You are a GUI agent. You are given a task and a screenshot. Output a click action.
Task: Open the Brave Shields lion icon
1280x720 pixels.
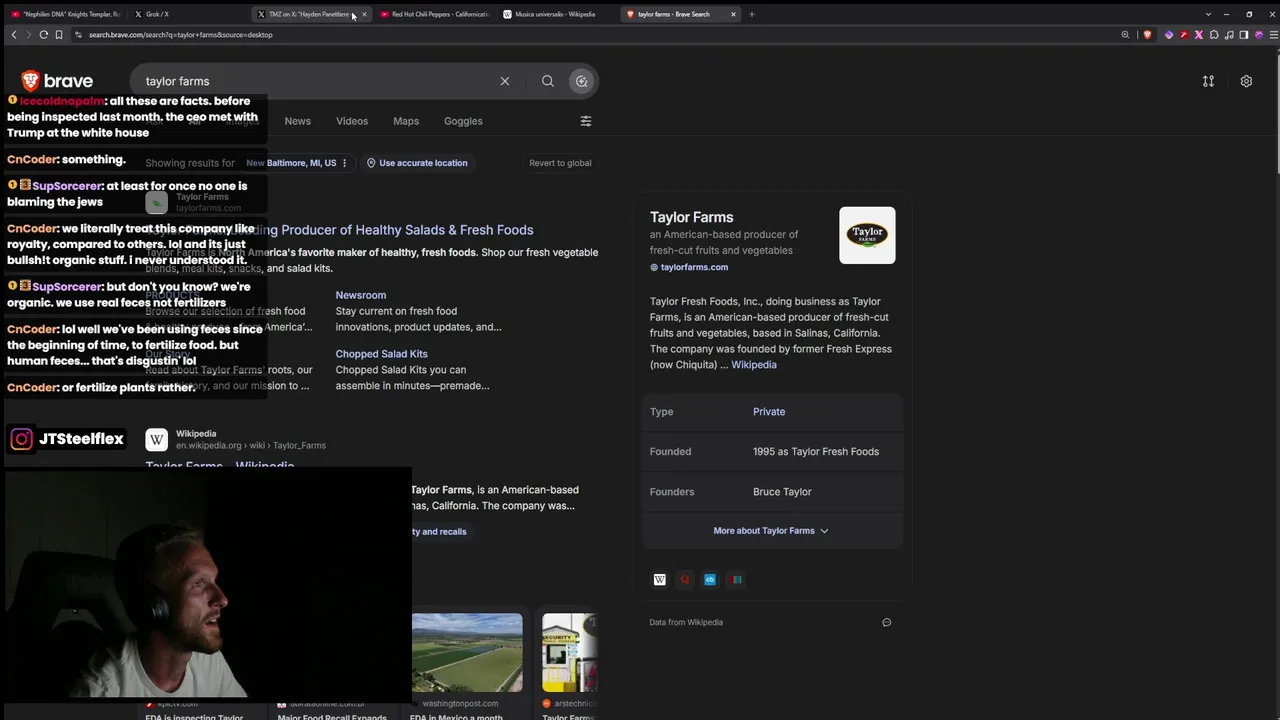[1147, 35]
